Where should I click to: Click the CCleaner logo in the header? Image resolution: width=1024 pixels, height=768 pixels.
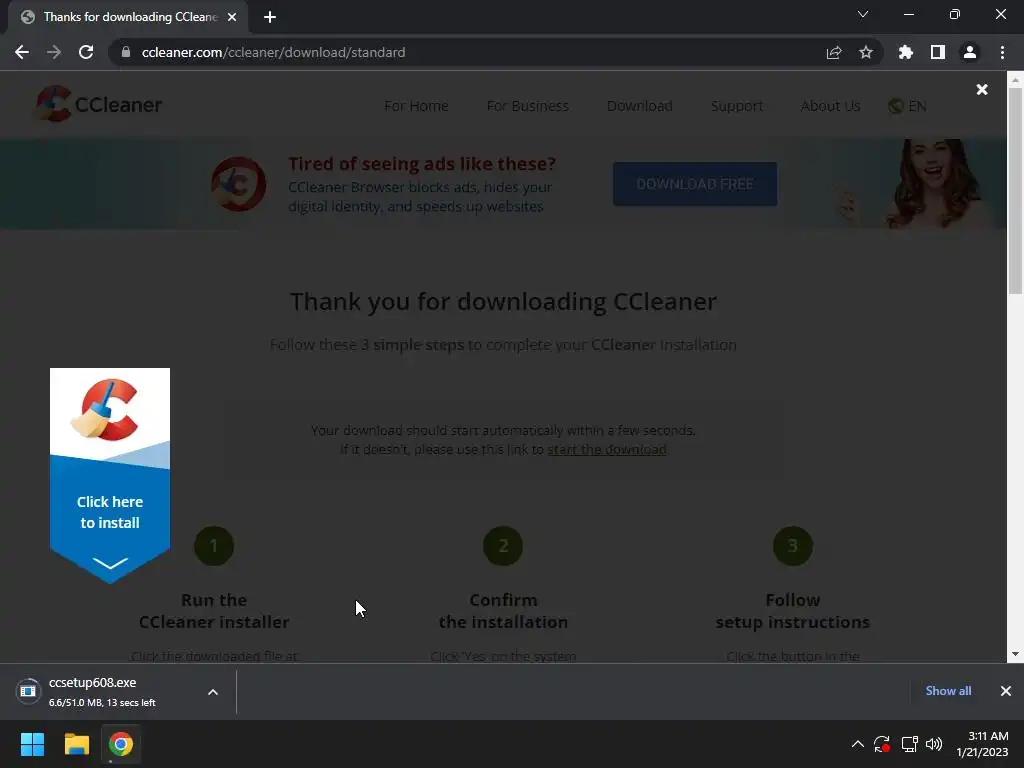pyautogui.click(x=99, y=104)
